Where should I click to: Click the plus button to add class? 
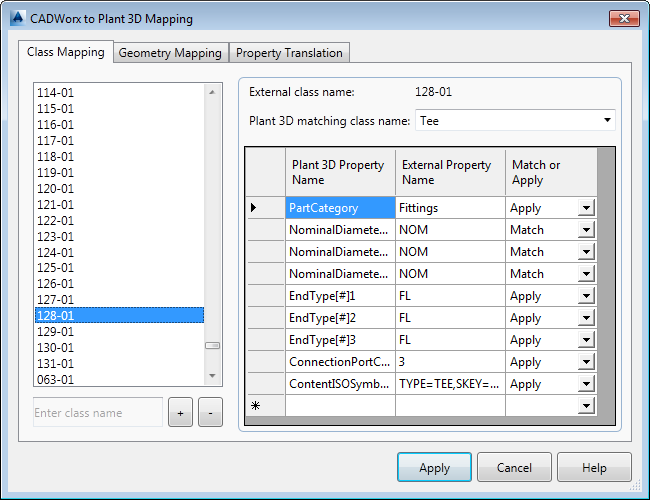pyautogui.click(x=180, y=413)
